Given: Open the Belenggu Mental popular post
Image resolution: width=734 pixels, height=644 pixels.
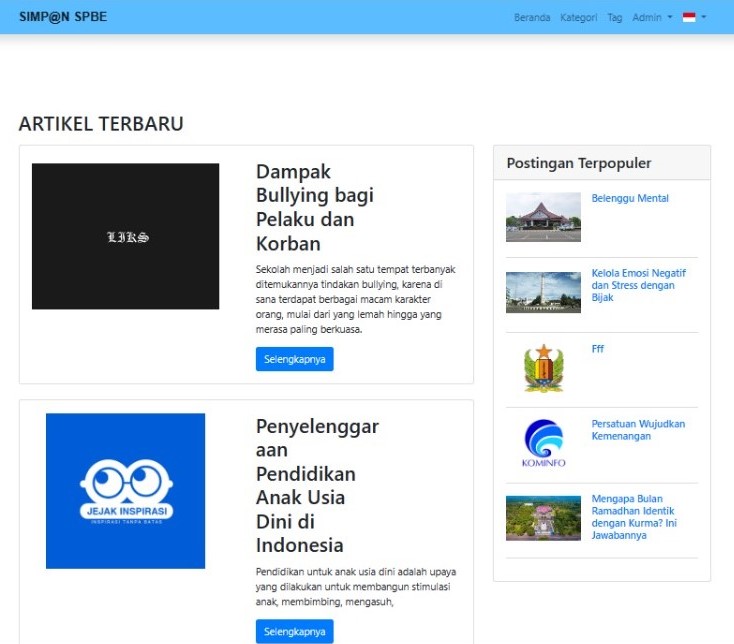Looking at the screenshot, I should pos(630,199).
